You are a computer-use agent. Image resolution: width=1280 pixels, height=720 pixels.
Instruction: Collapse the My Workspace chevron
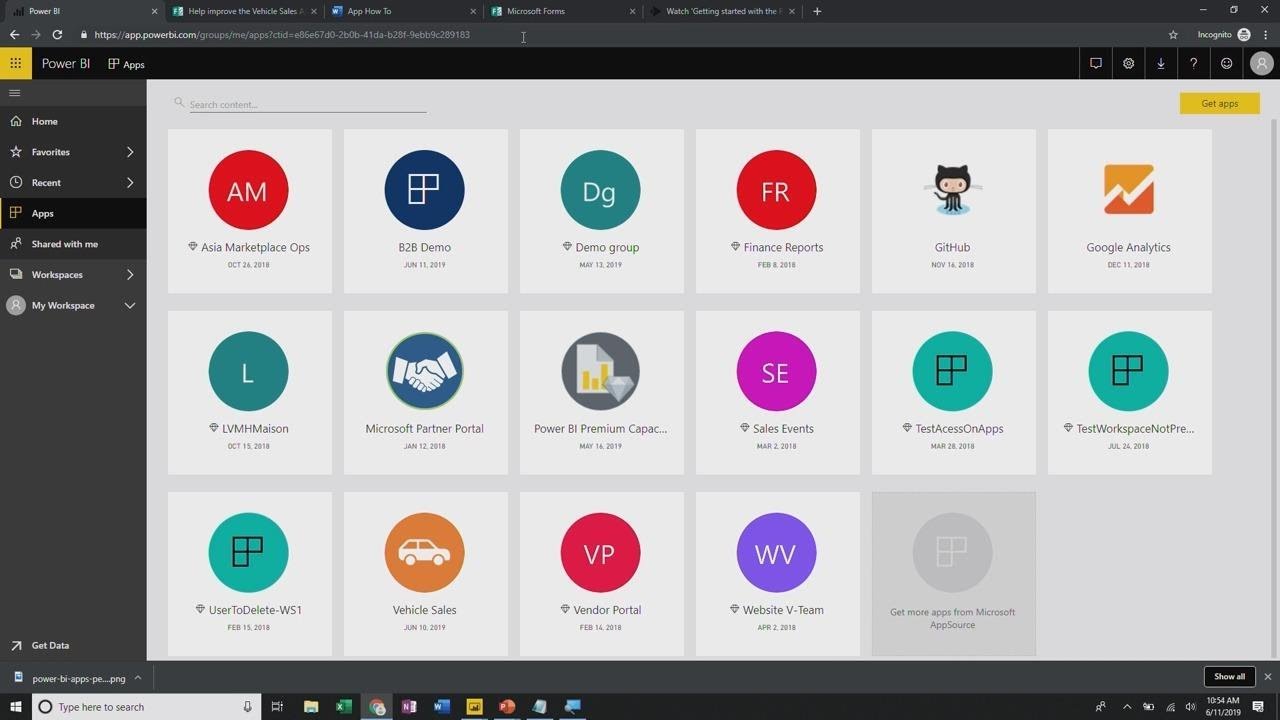tap(130, 305)
